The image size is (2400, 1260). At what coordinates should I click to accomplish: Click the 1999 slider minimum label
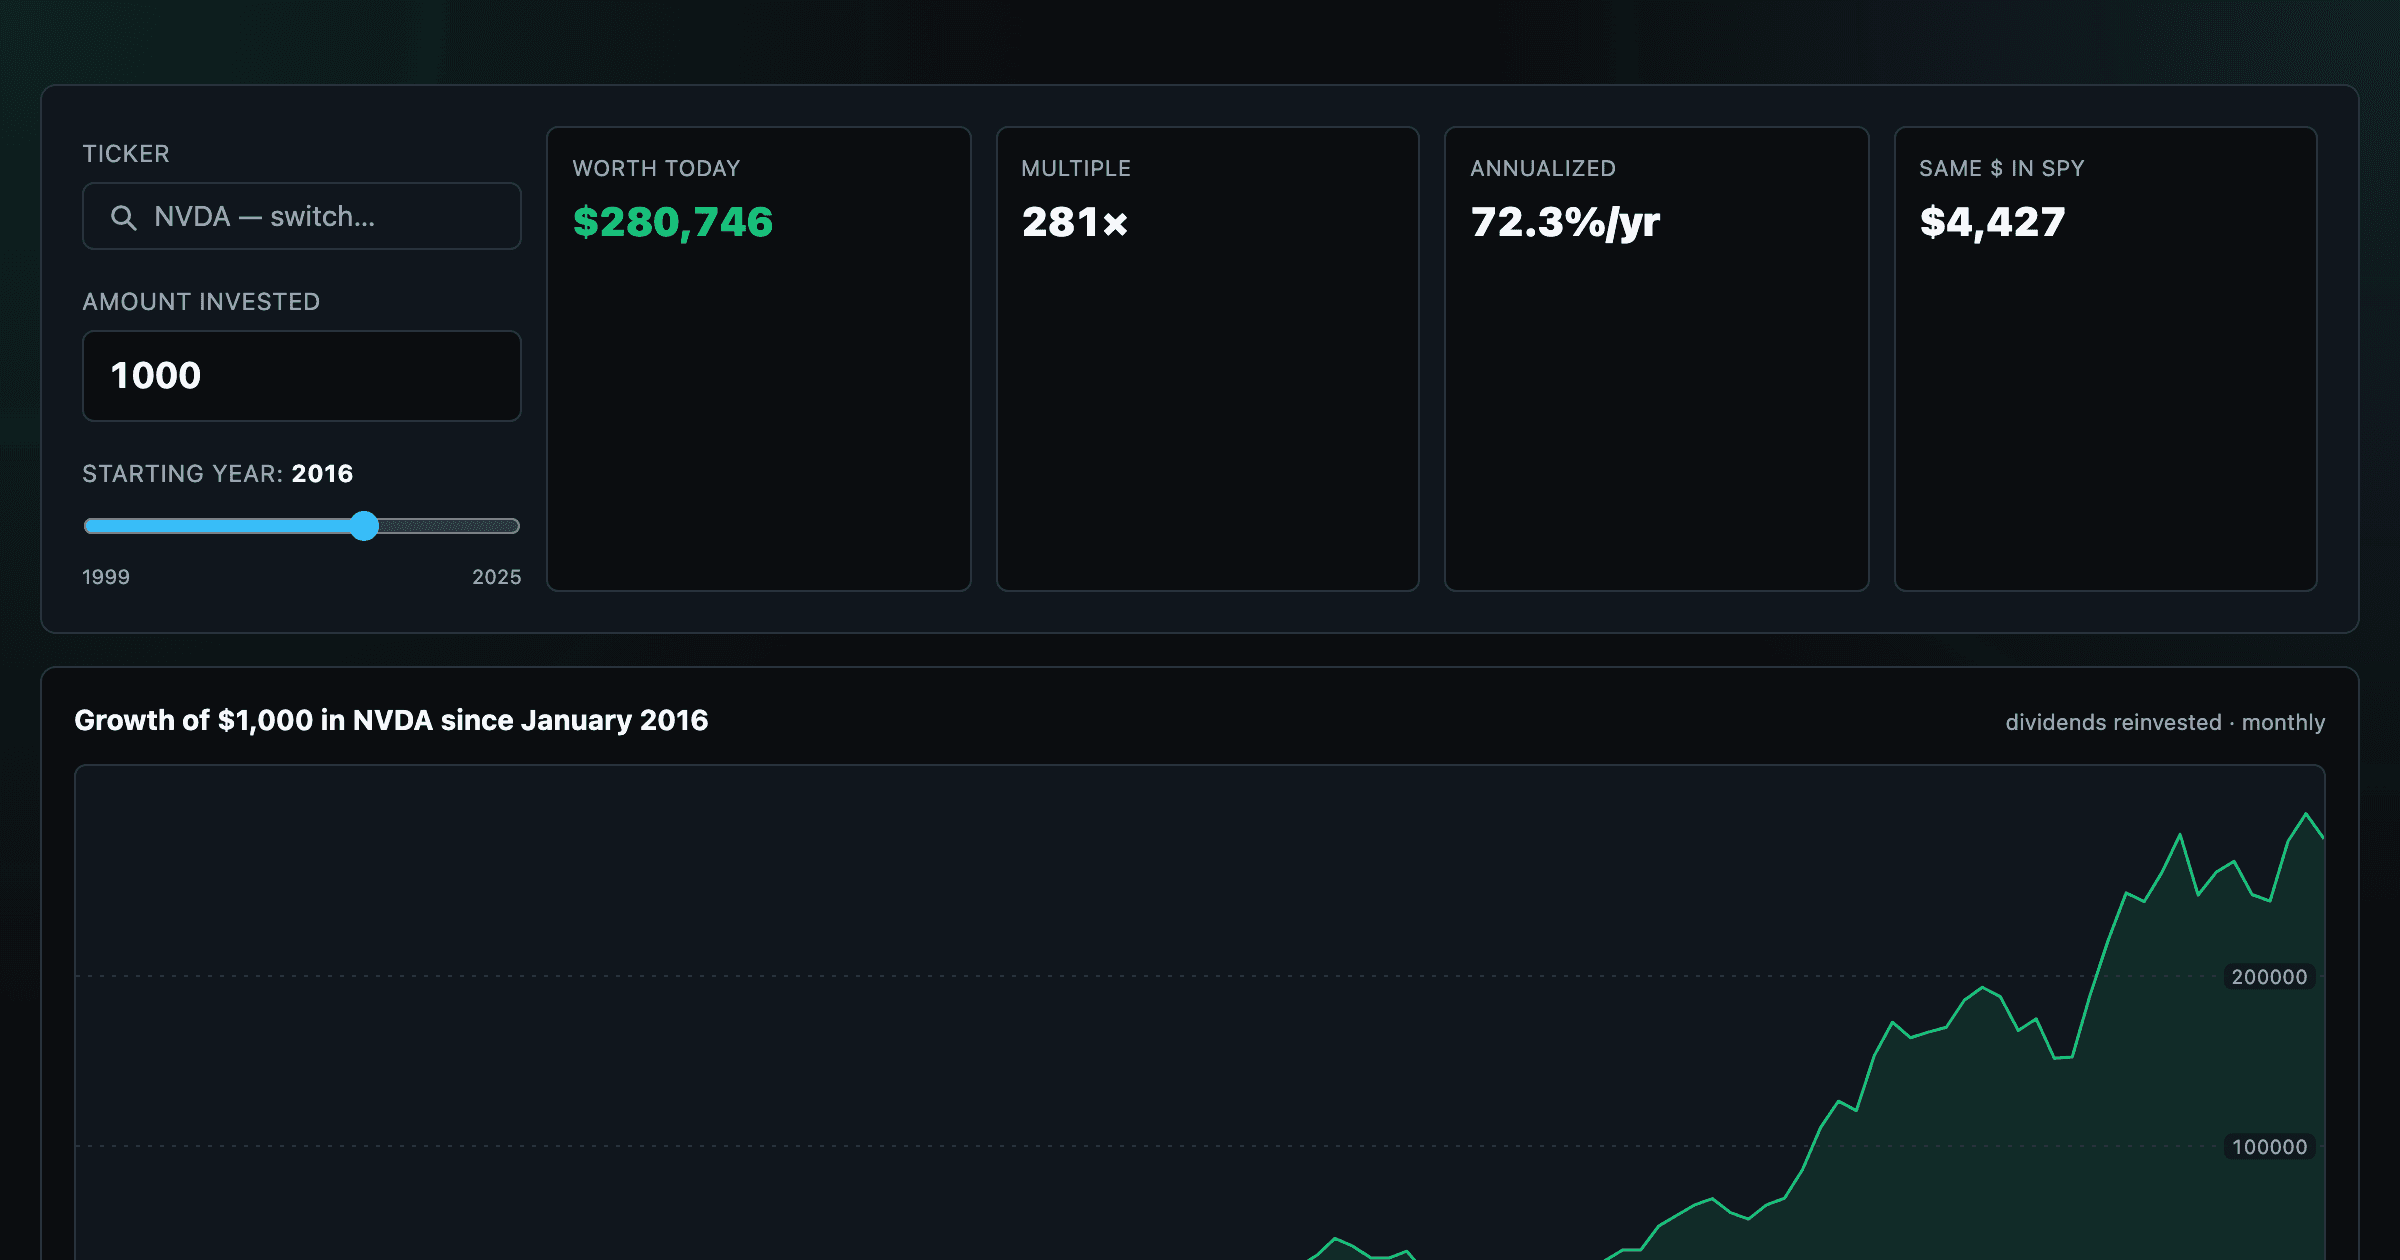(x=106, y=577)
